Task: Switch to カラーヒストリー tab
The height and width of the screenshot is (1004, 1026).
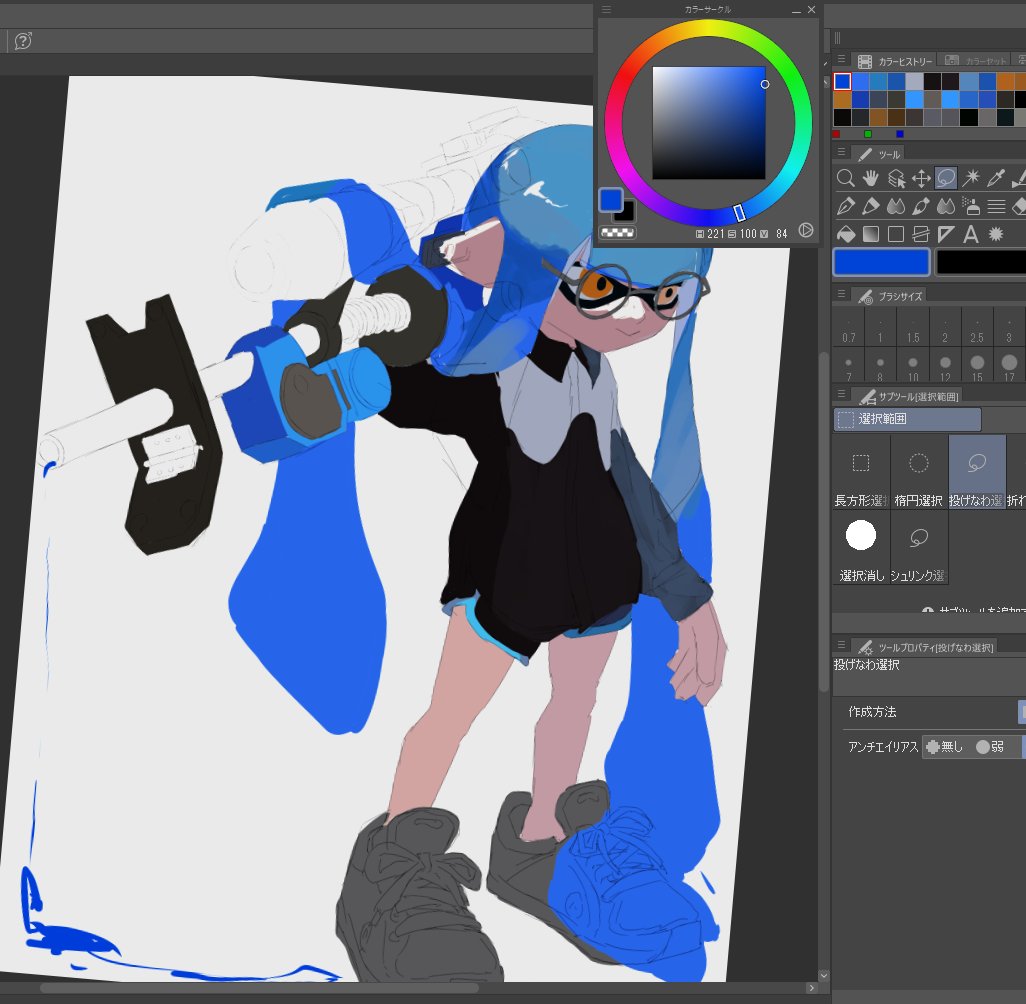Action: click(x=894, y=61)
